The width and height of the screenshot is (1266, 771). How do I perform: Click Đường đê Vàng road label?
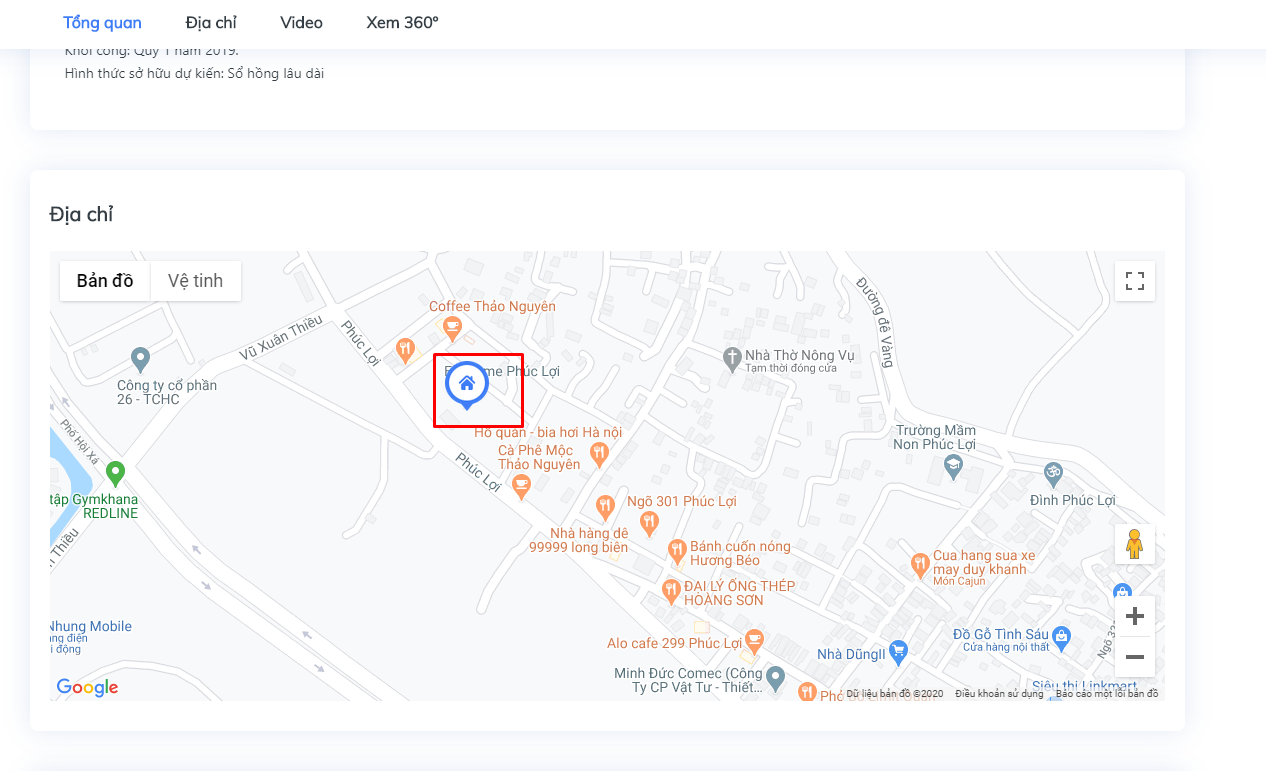tap(874, 323)
